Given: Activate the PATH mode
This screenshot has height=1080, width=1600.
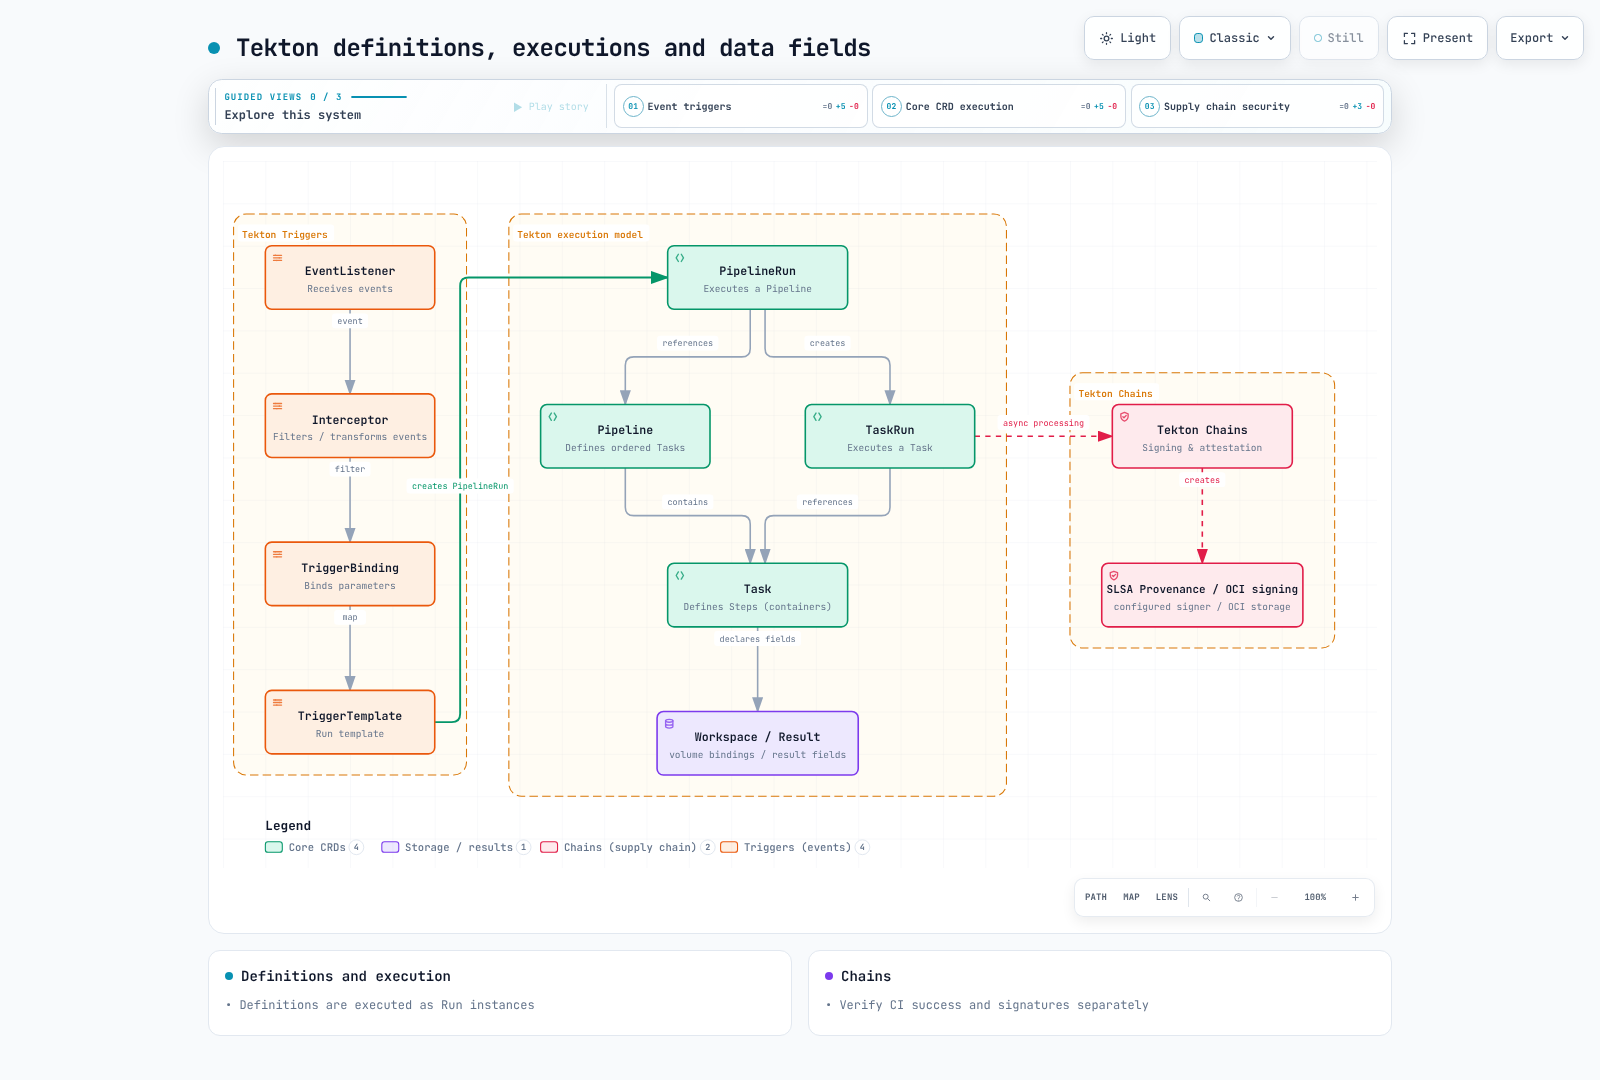Looking at the screenshot, I should [1096, 897].
